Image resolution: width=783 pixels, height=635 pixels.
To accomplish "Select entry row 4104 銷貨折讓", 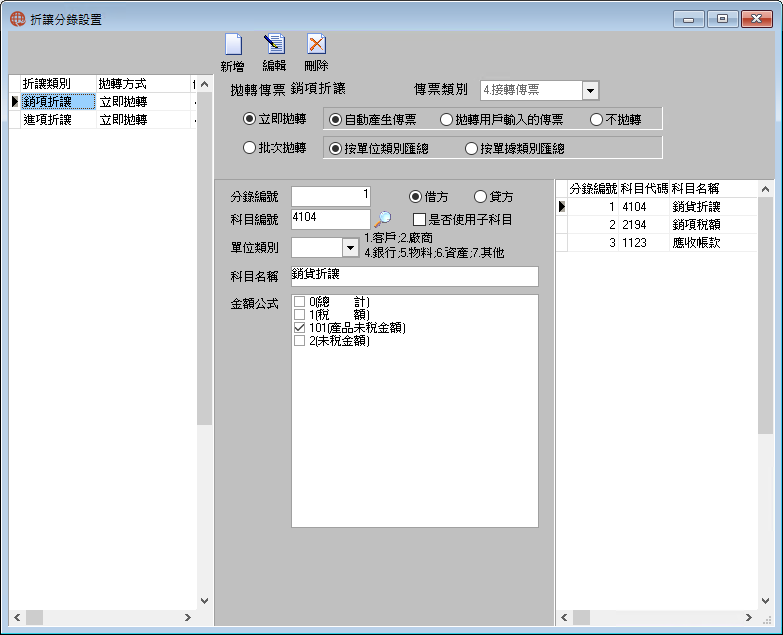I will (657, 207).
